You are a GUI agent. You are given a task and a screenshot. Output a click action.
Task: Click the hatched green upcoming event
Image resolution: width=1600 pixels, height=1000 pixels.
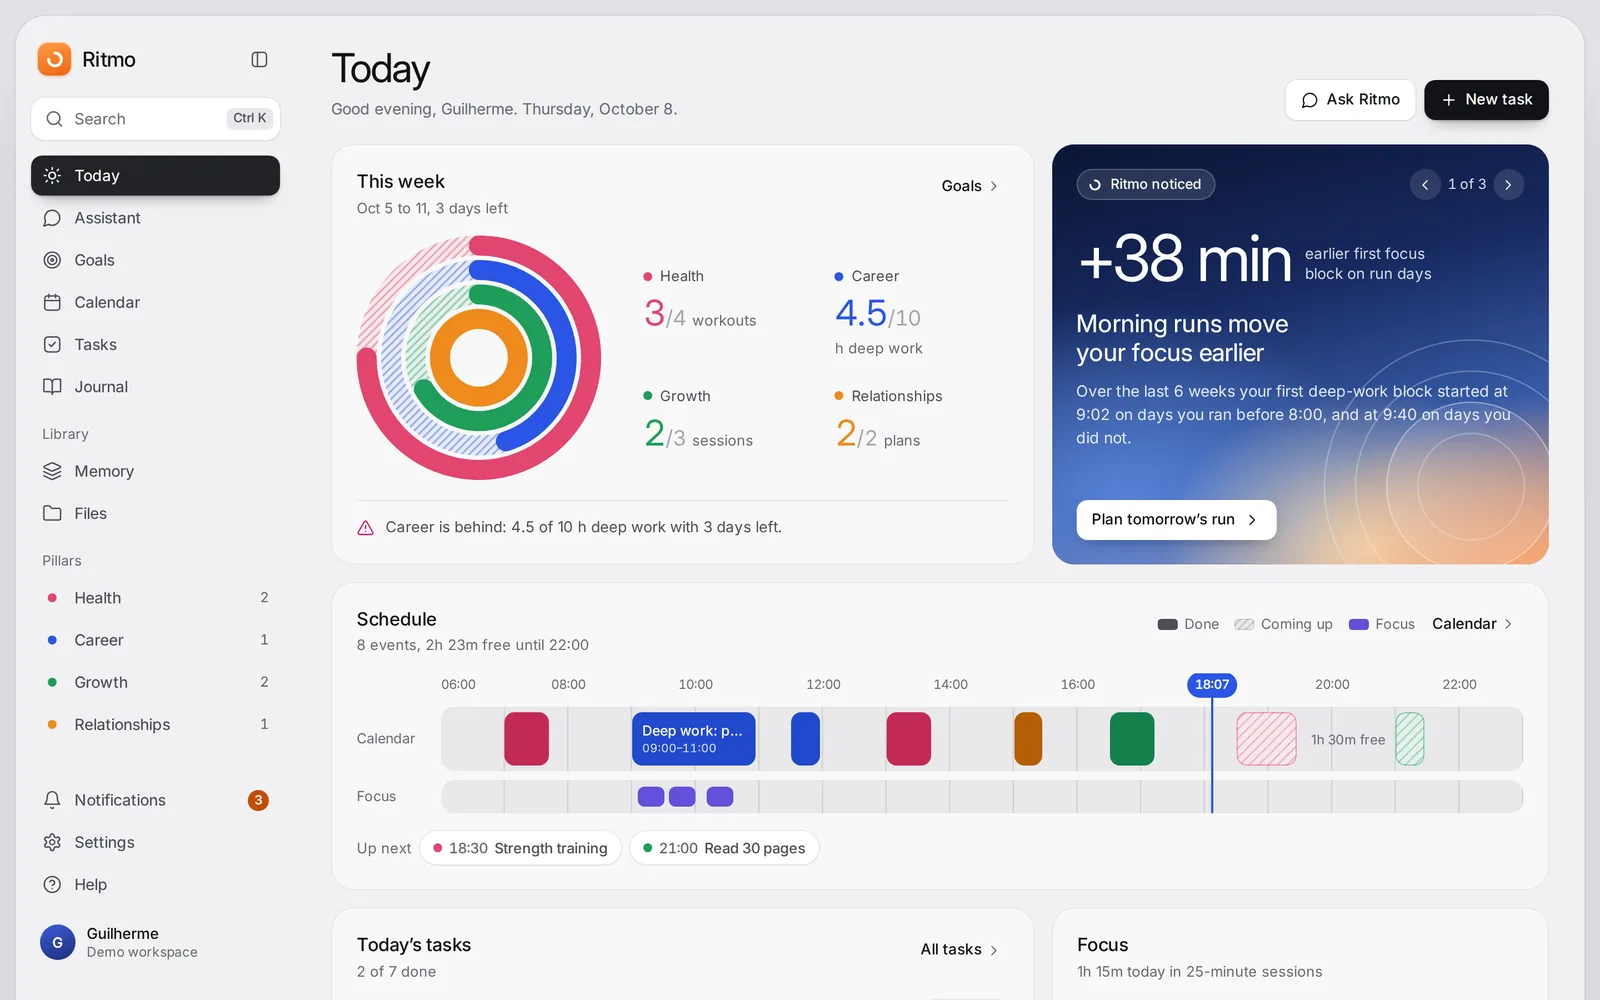tap(1410, 739)
